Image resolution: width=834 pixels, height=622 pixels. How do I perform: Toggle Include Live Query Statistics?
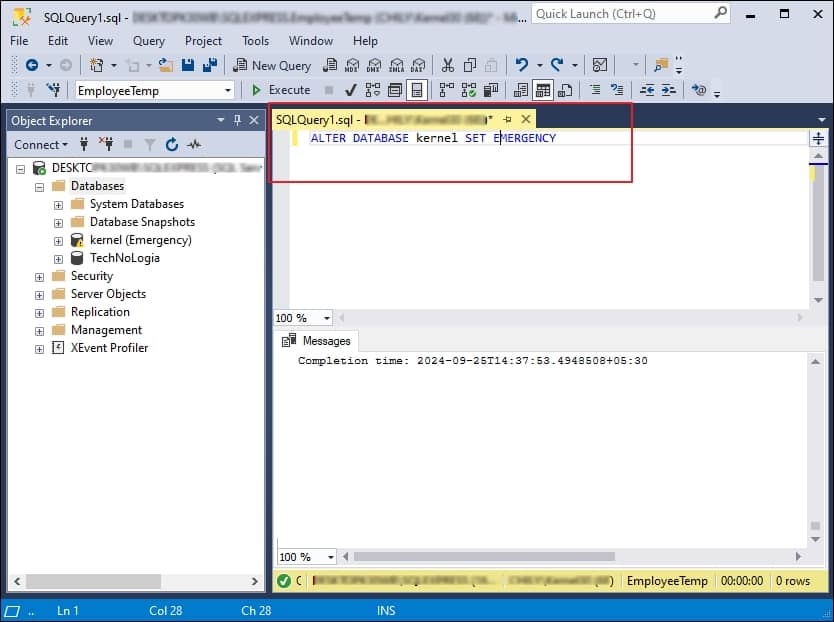click(x=469, y=90)
